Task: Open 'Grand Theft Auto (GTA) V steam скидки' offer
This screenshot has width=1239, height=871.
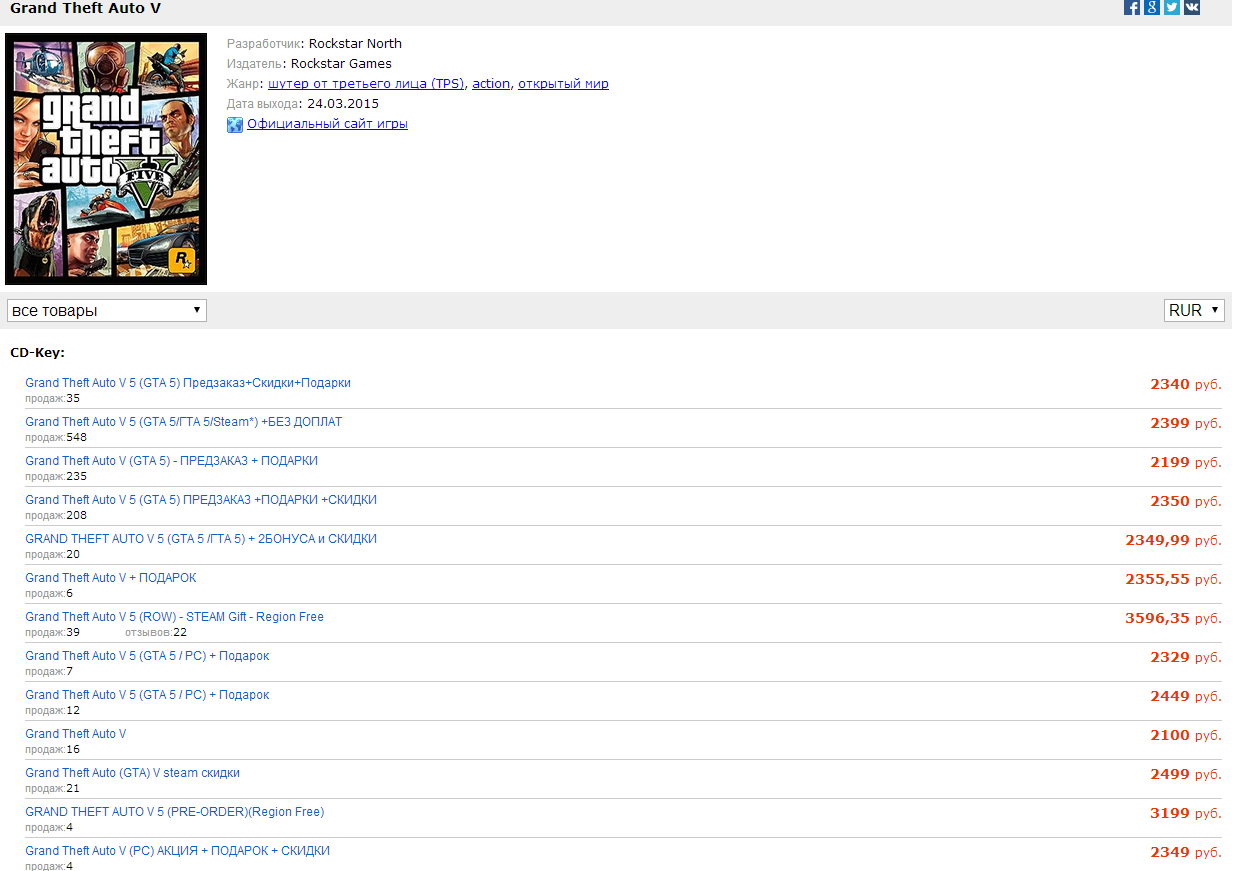Action: click(x=133, y=773)
